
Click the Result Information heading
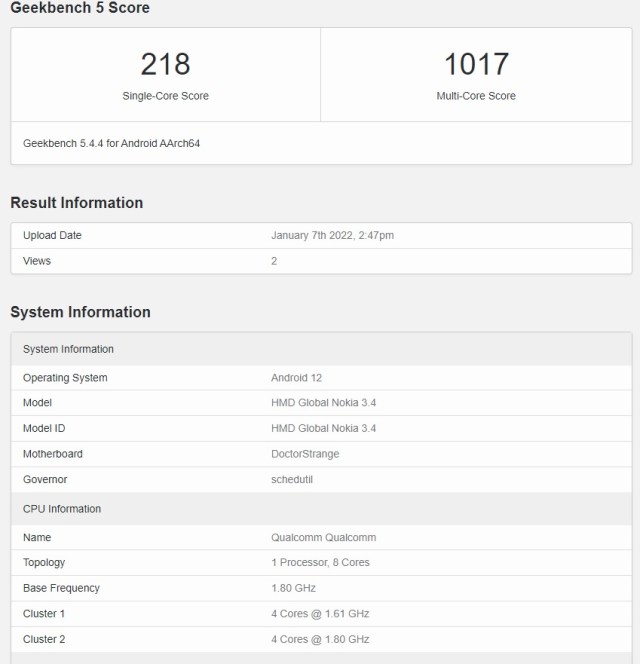coord(77,203)
